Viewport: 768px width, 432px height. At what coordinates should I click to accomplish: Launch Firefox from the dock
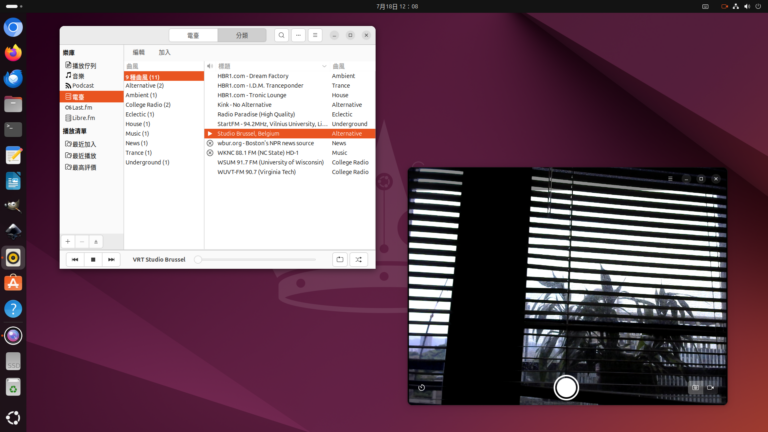(13, 53)
